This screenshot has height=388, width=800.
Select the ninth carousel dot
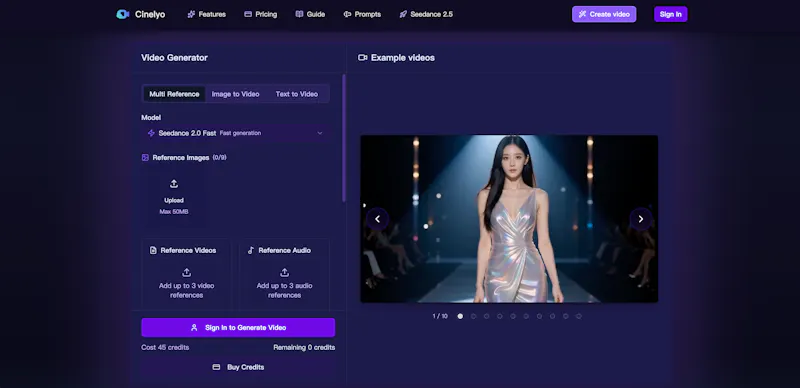tap(566, 317)
